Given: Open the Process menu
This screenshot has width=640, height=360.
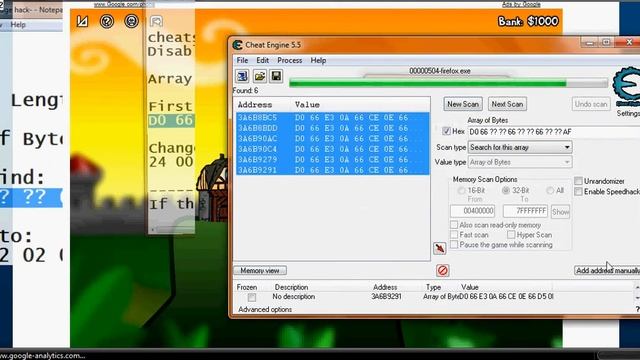Looking at the screenshot, I should tap(290, 60).
